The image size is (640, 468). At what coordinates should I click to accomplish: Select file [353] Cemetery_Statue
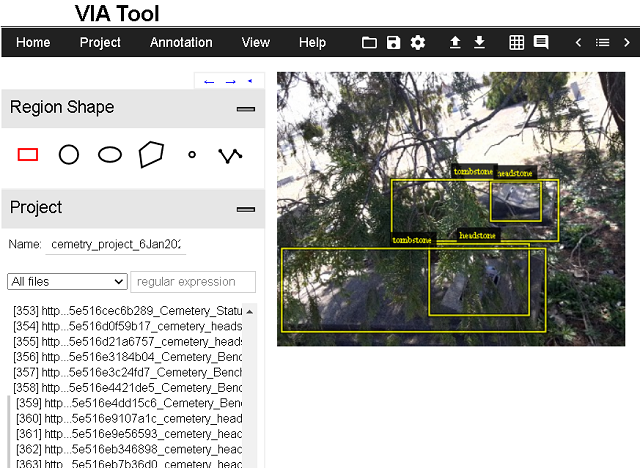127,311
